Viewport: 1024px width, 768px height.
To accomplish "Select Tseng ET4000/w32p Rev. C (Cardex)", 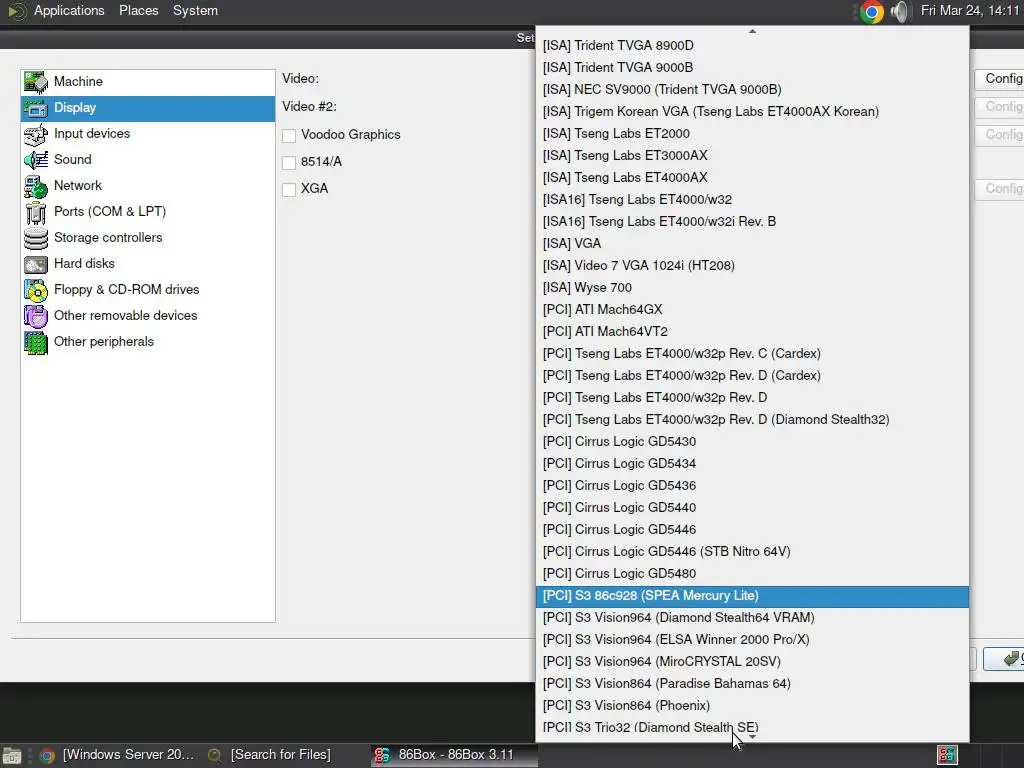I will (752, 354).
